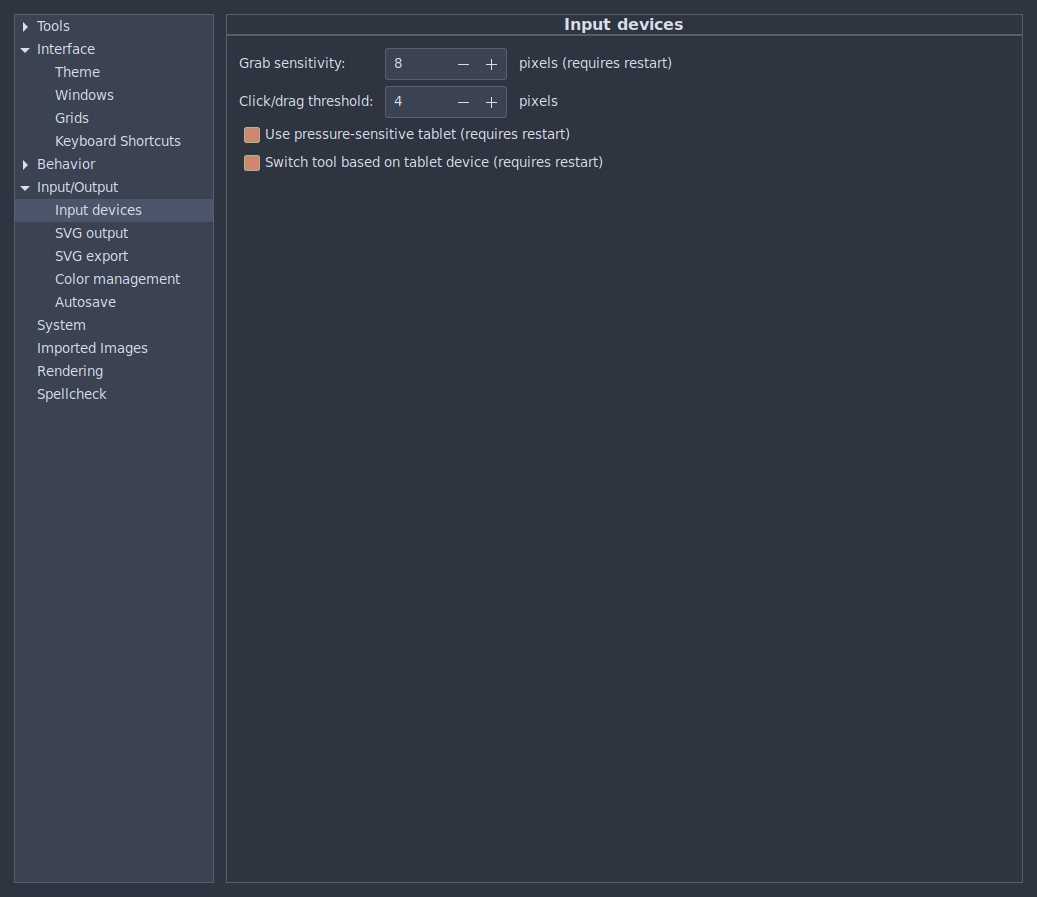Click the Click/drag threshold value field

click(x=418, y=102)
